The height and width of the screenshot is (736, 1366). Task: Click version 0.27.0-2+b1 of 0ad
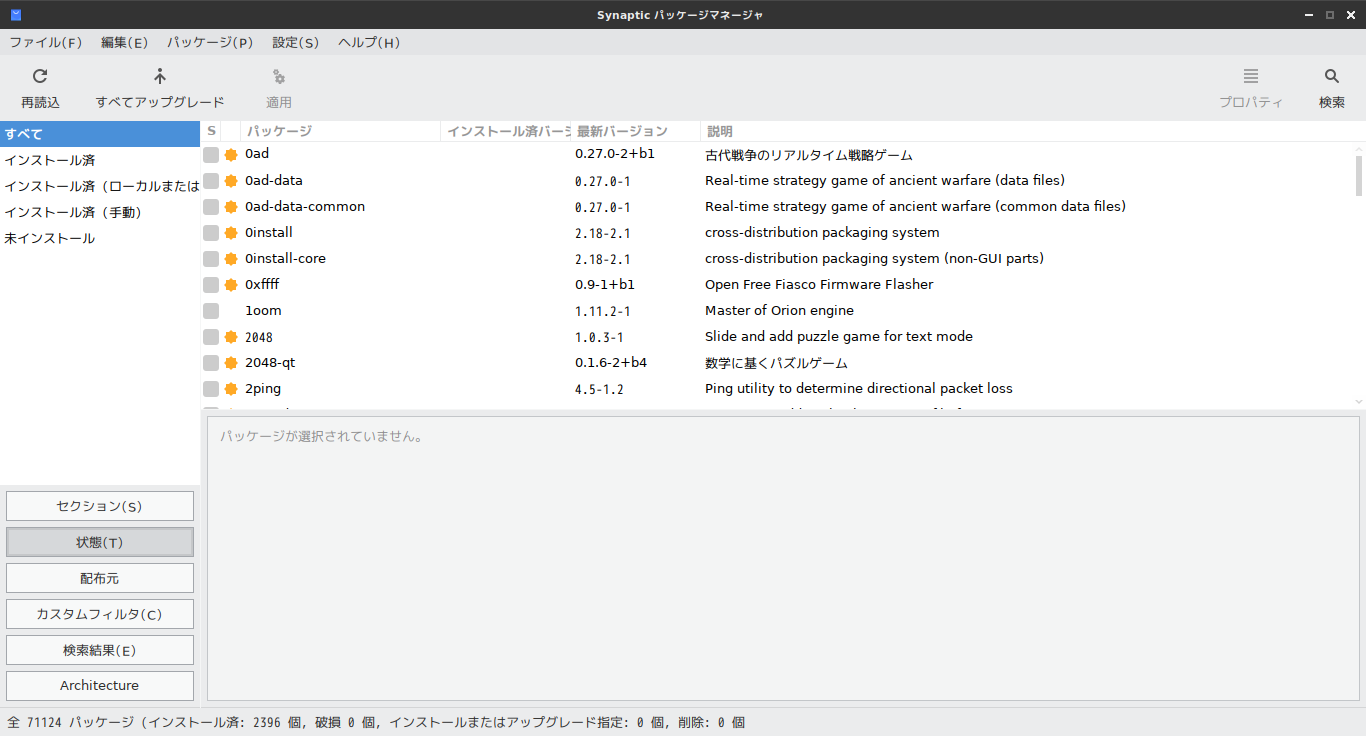tap(615, 155)
